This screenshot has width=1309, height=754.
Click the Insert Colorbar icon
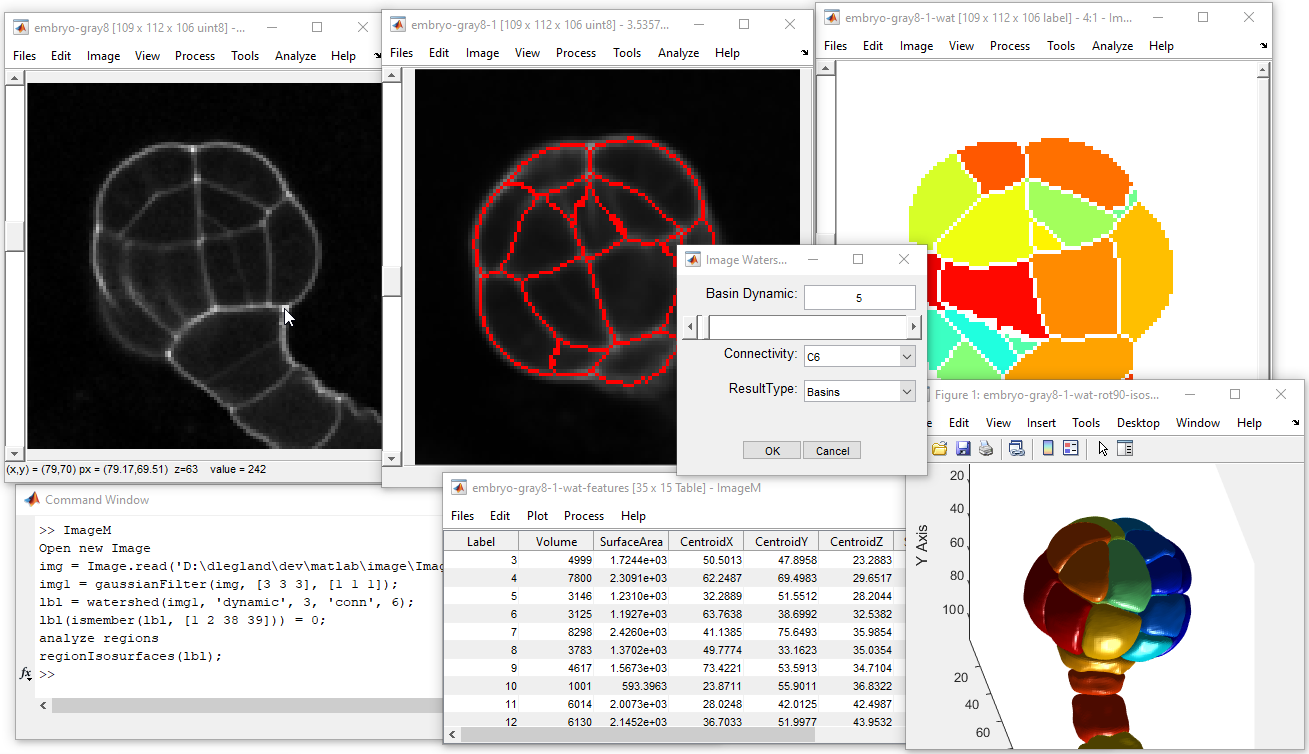pos(1048,449)
